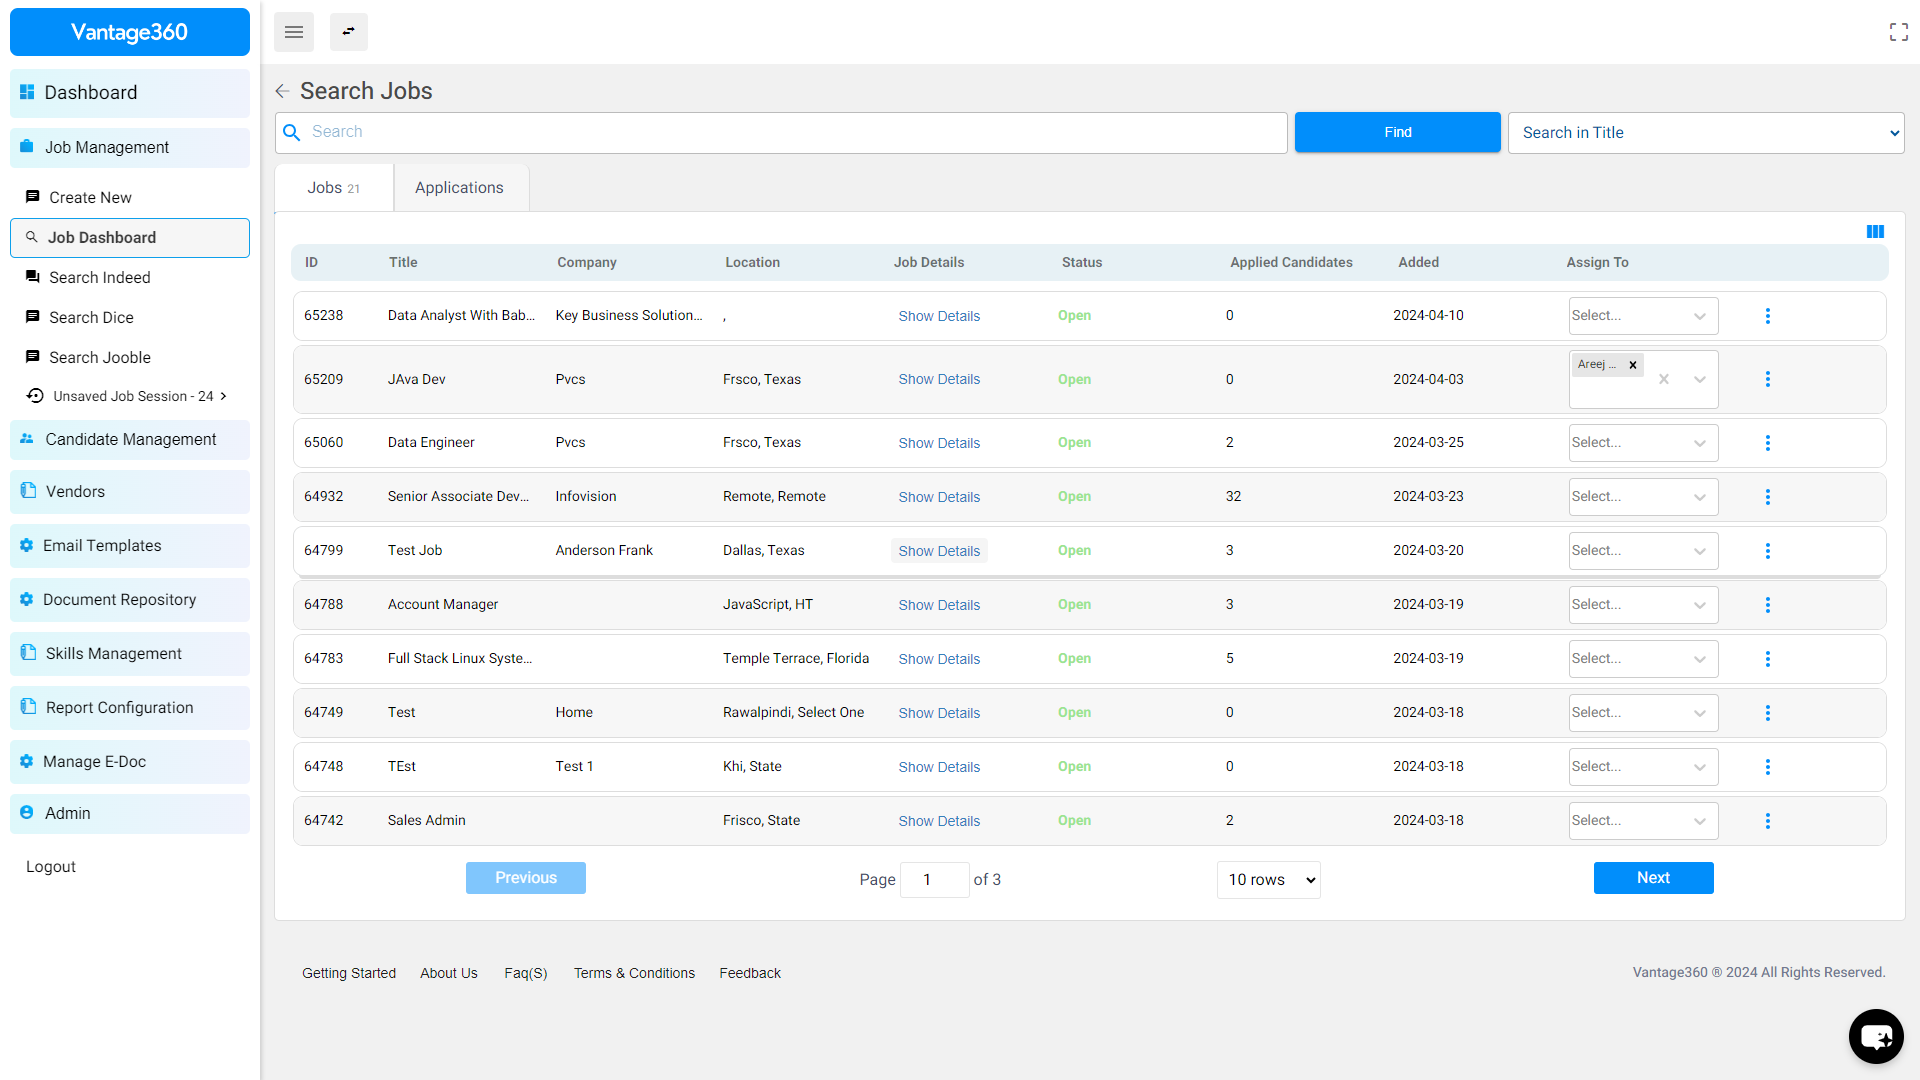The image size is (1920, 1080).
Task: Open Assign To dropdown for job 65238
Action: (1642, 316)
